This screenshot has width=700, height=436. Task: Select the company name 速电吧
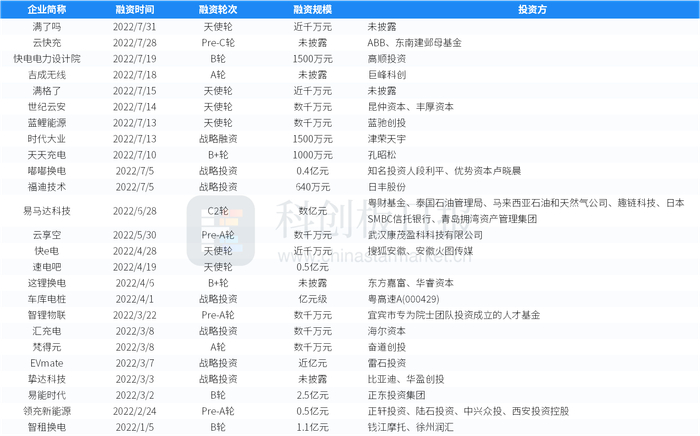[47, 267]
